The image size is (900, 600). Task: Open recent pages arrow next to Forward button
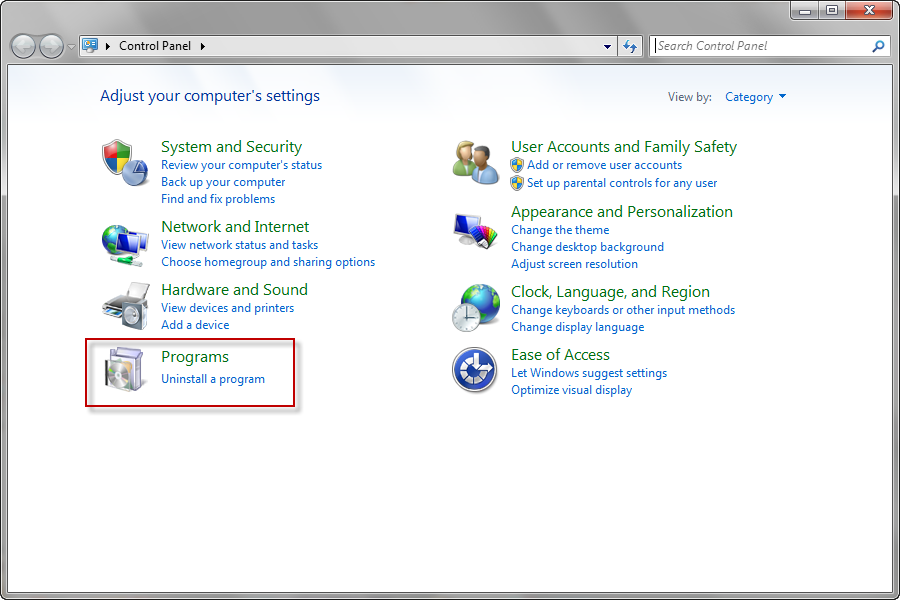click(71, 47)
